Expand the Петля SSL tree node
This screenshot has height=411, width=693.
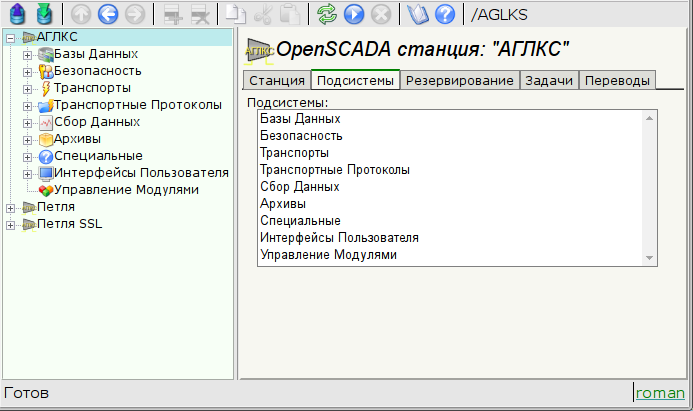[x=10, y=224]
